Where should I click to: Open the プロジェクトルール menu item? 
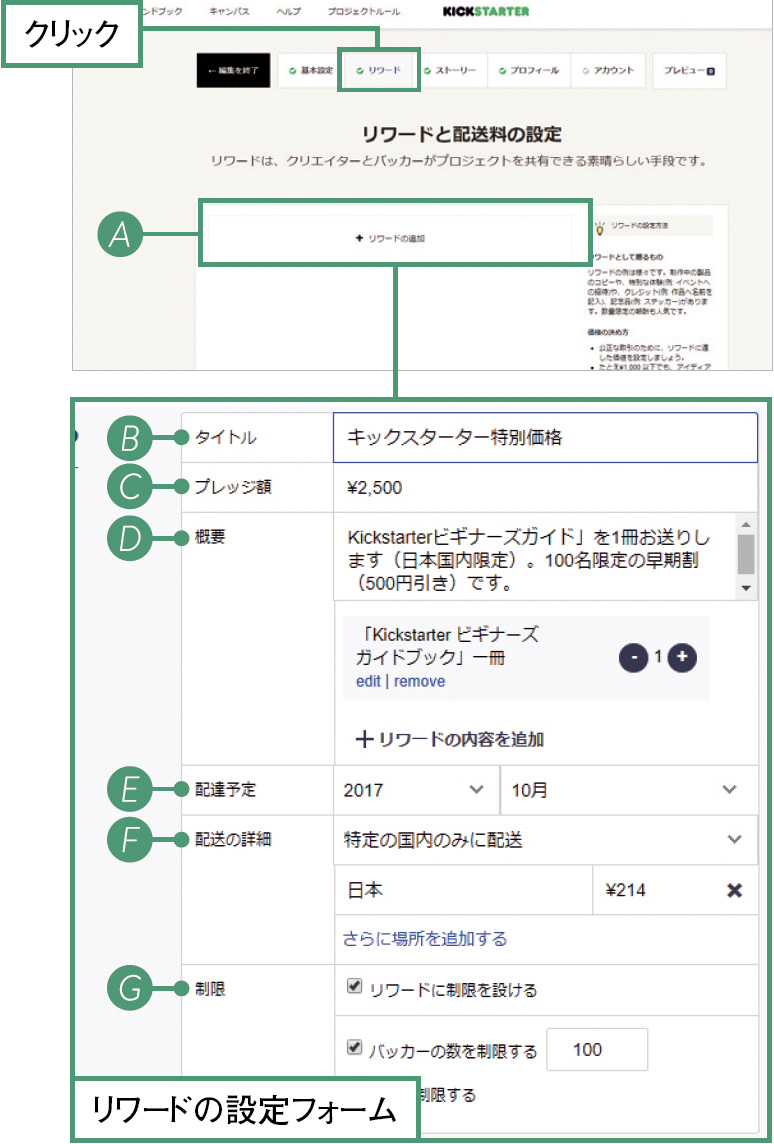[x=362, y=12]
